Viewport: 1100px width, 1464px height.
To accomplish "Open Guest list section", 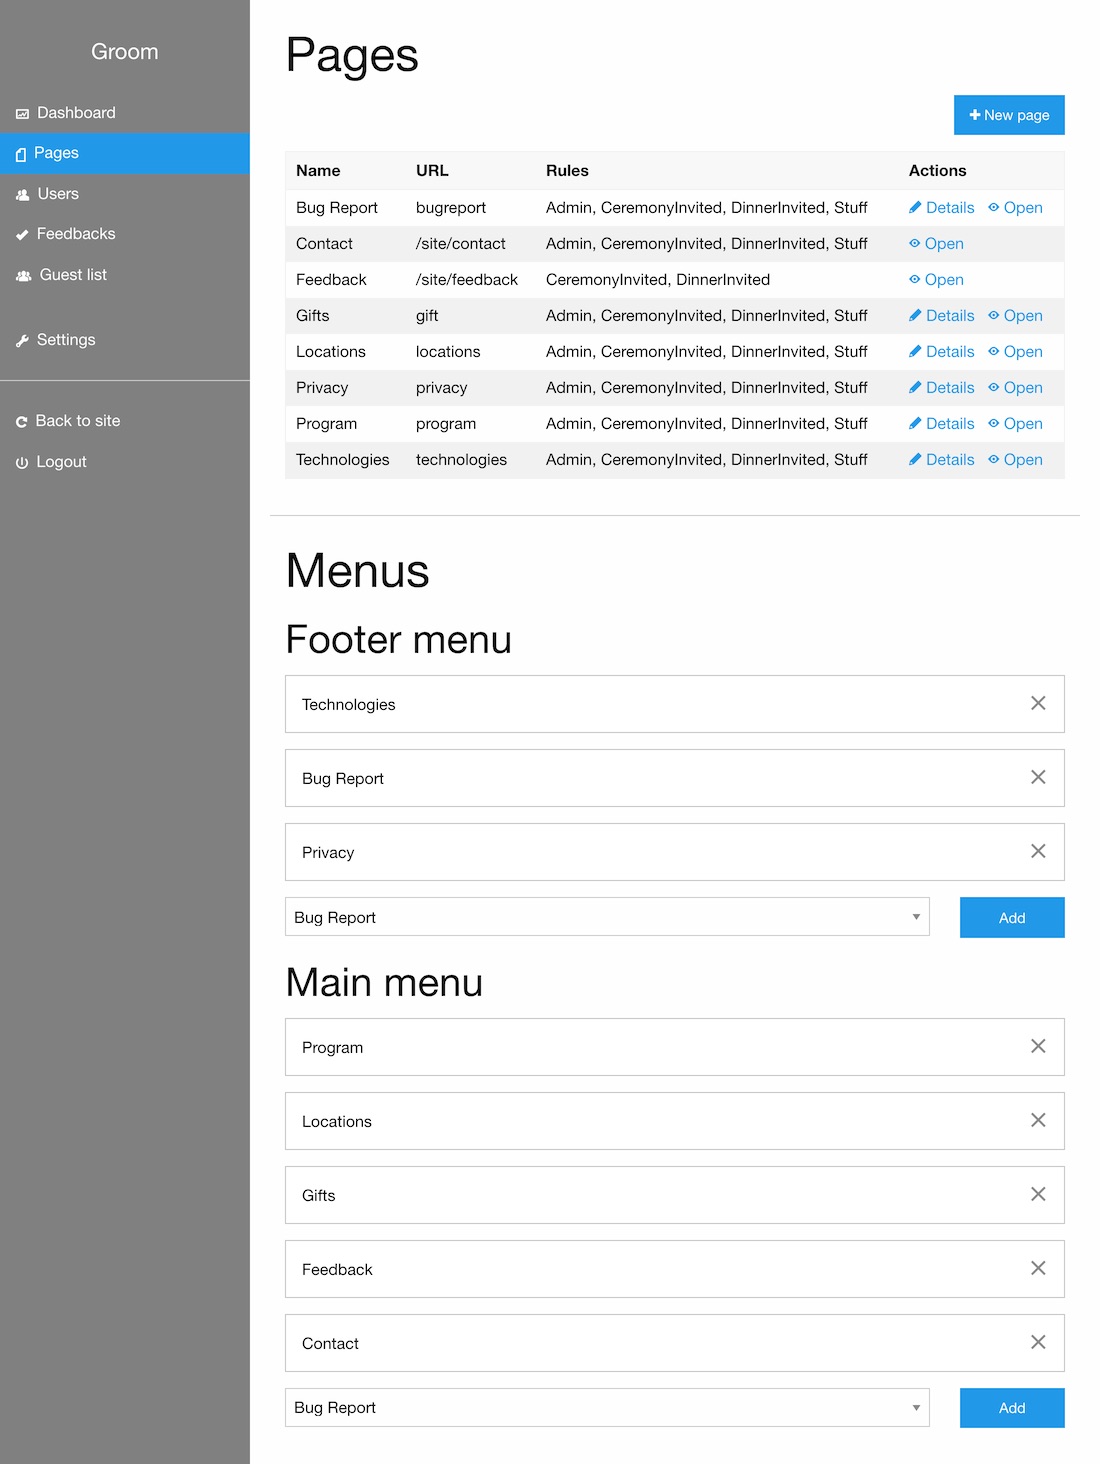I will tap(124, 275).
